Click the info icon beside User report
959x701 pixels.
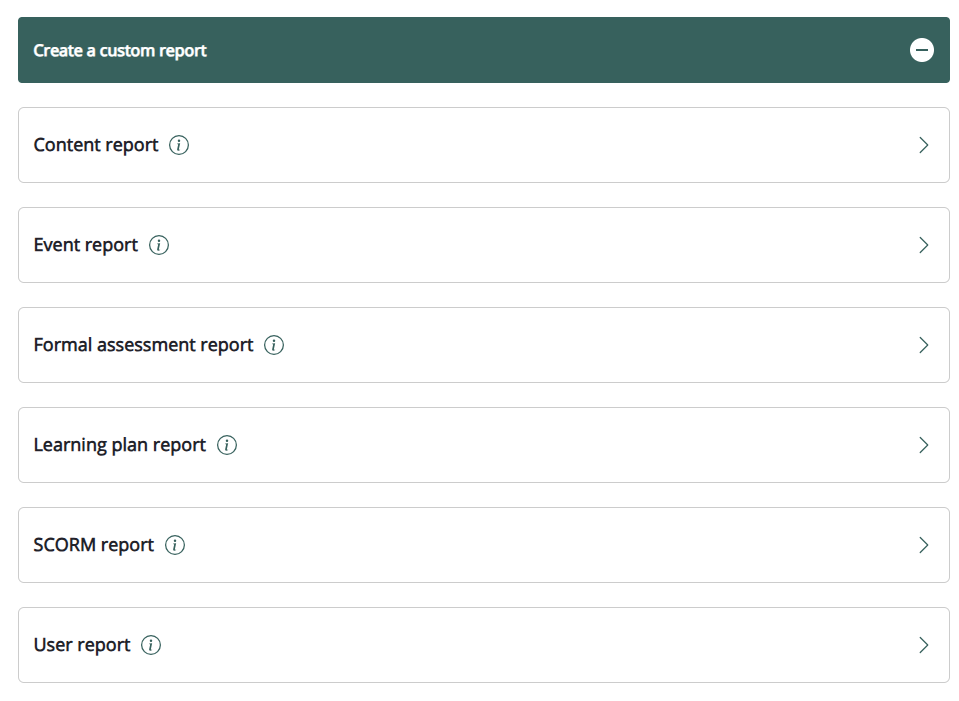pos(151,645)
